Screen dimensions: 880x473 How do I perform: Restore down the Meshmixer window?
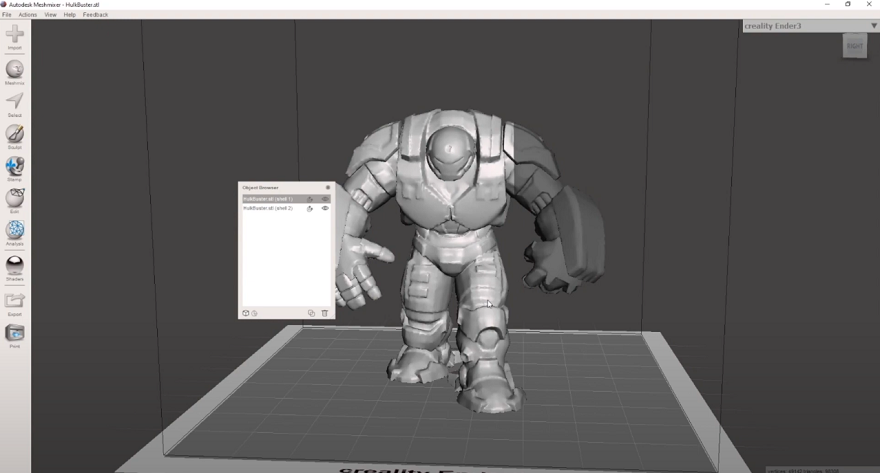pyautogui.click(x=848, y=4)
